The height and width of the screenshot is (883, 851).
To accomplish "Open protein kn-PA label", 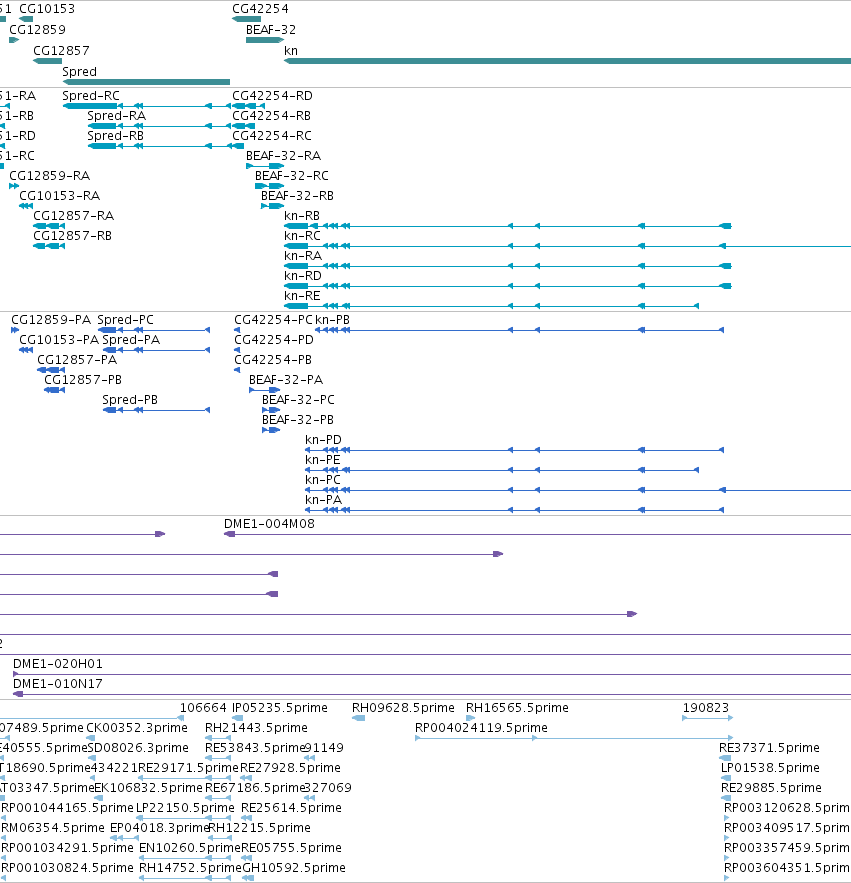I will (x=323, y=500).
